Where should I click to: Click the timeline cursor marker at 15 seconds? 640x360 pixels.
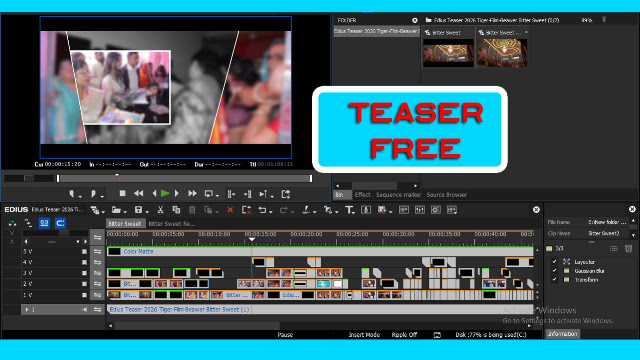point(252,240)
